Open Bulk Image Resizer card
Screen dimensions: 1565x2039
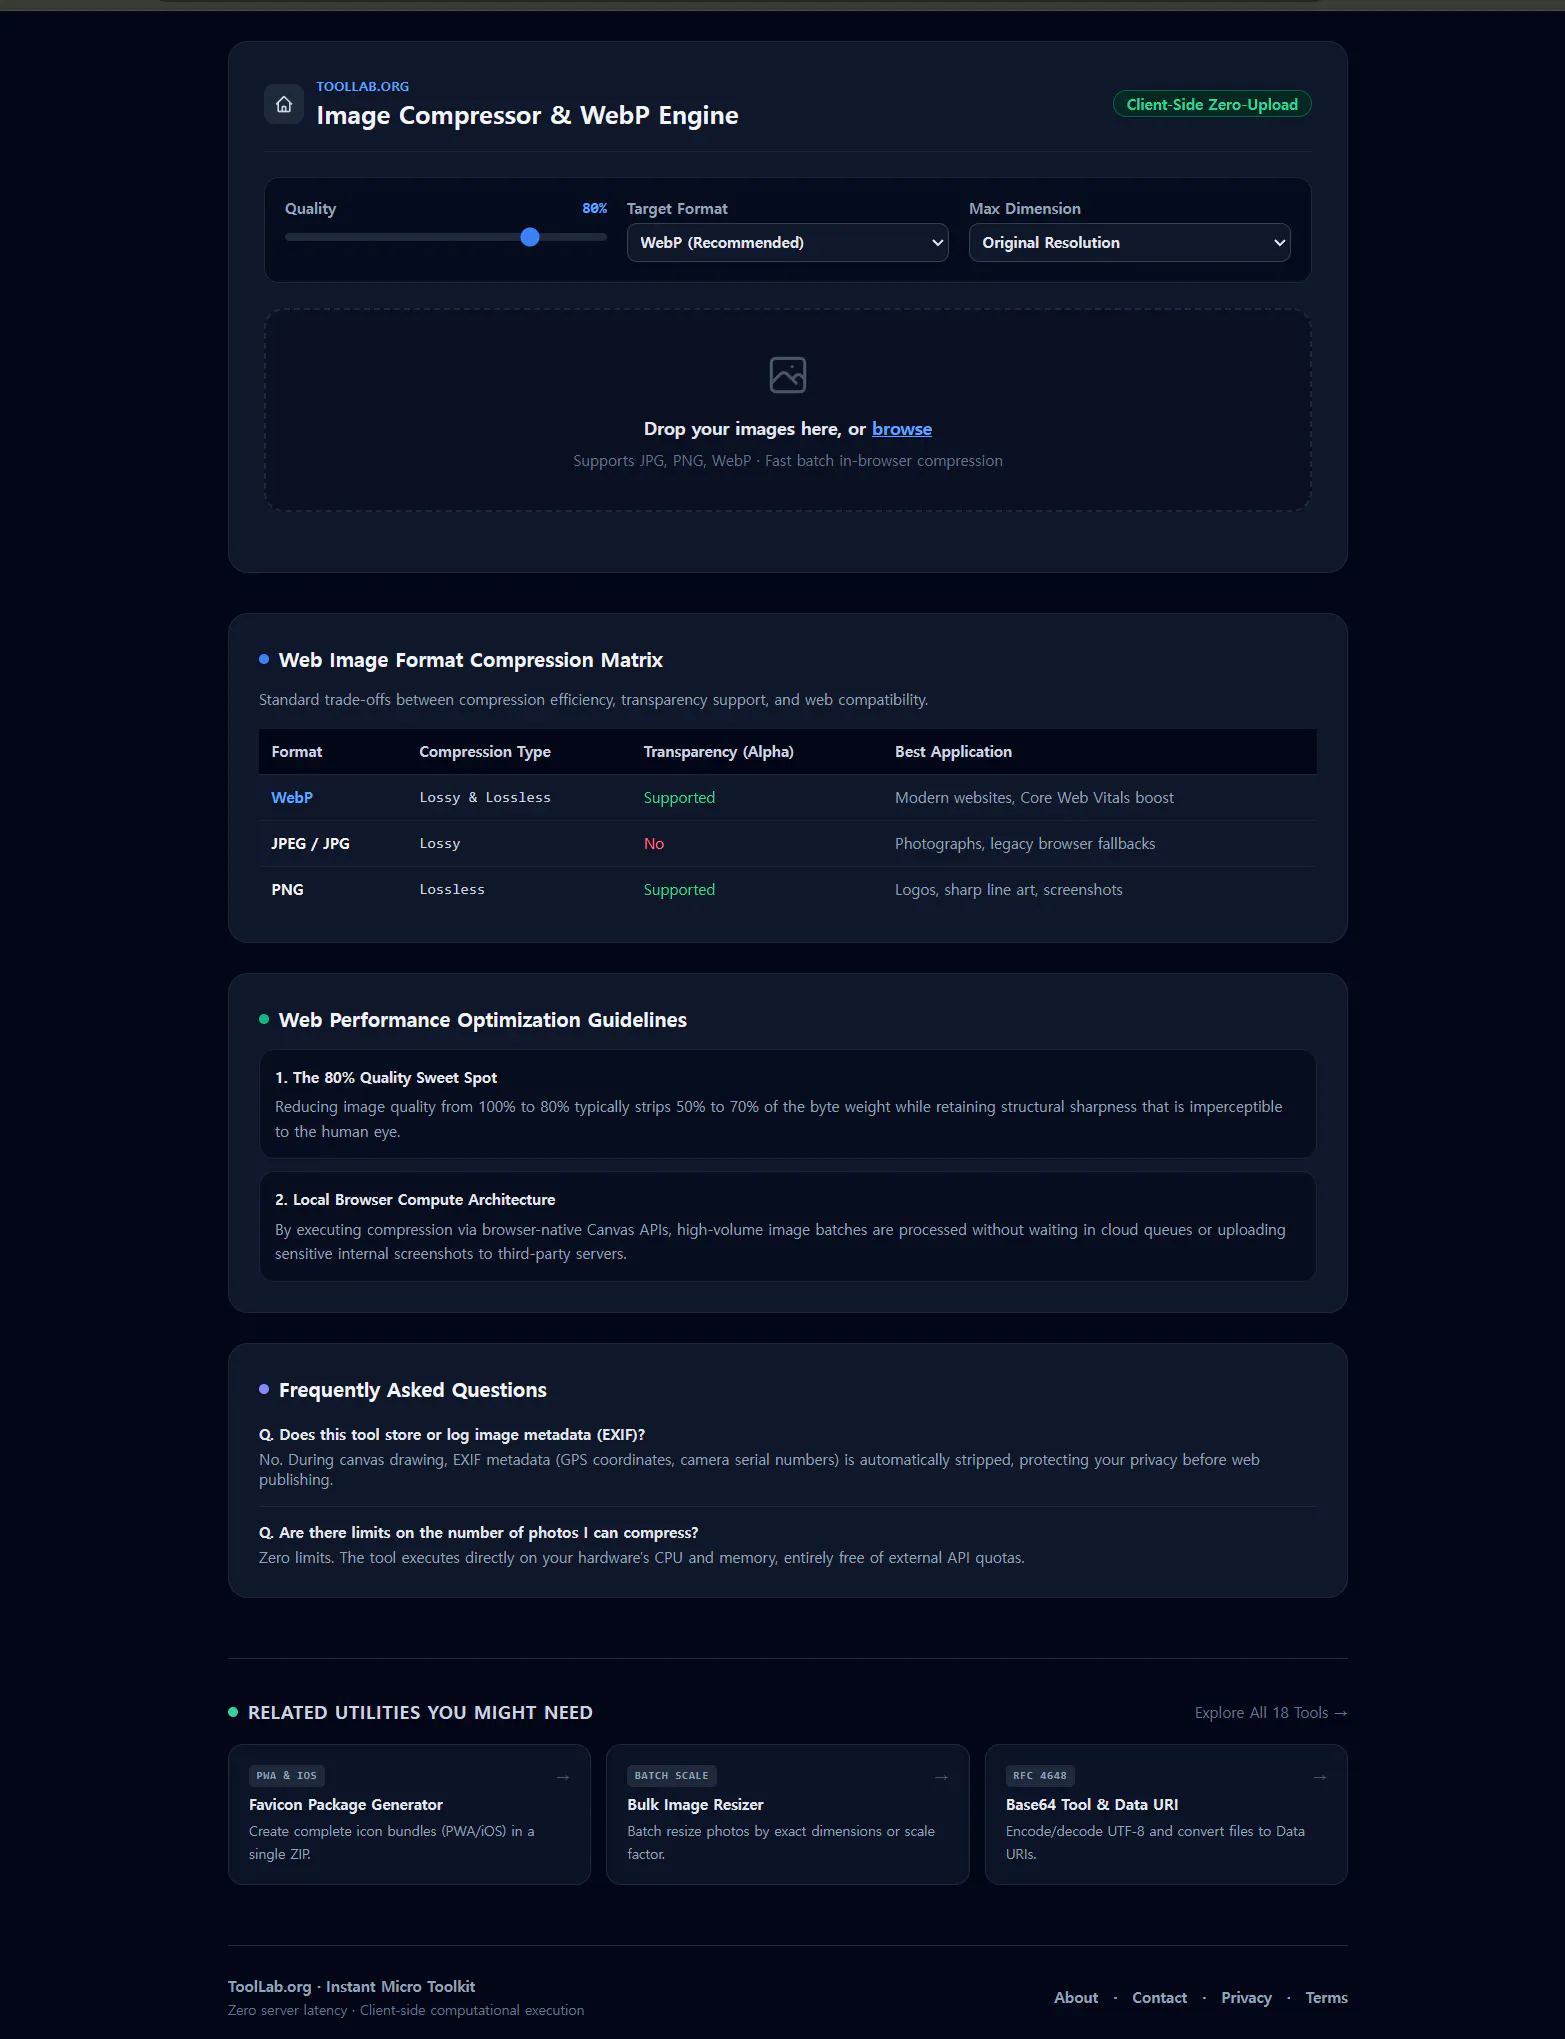click(788, 1815)
